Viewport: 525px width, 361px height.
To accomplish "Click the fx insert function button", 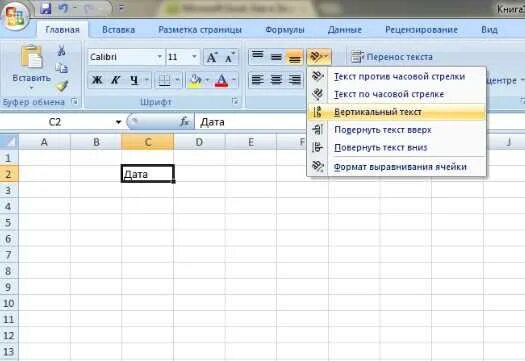I will point(184,122).
